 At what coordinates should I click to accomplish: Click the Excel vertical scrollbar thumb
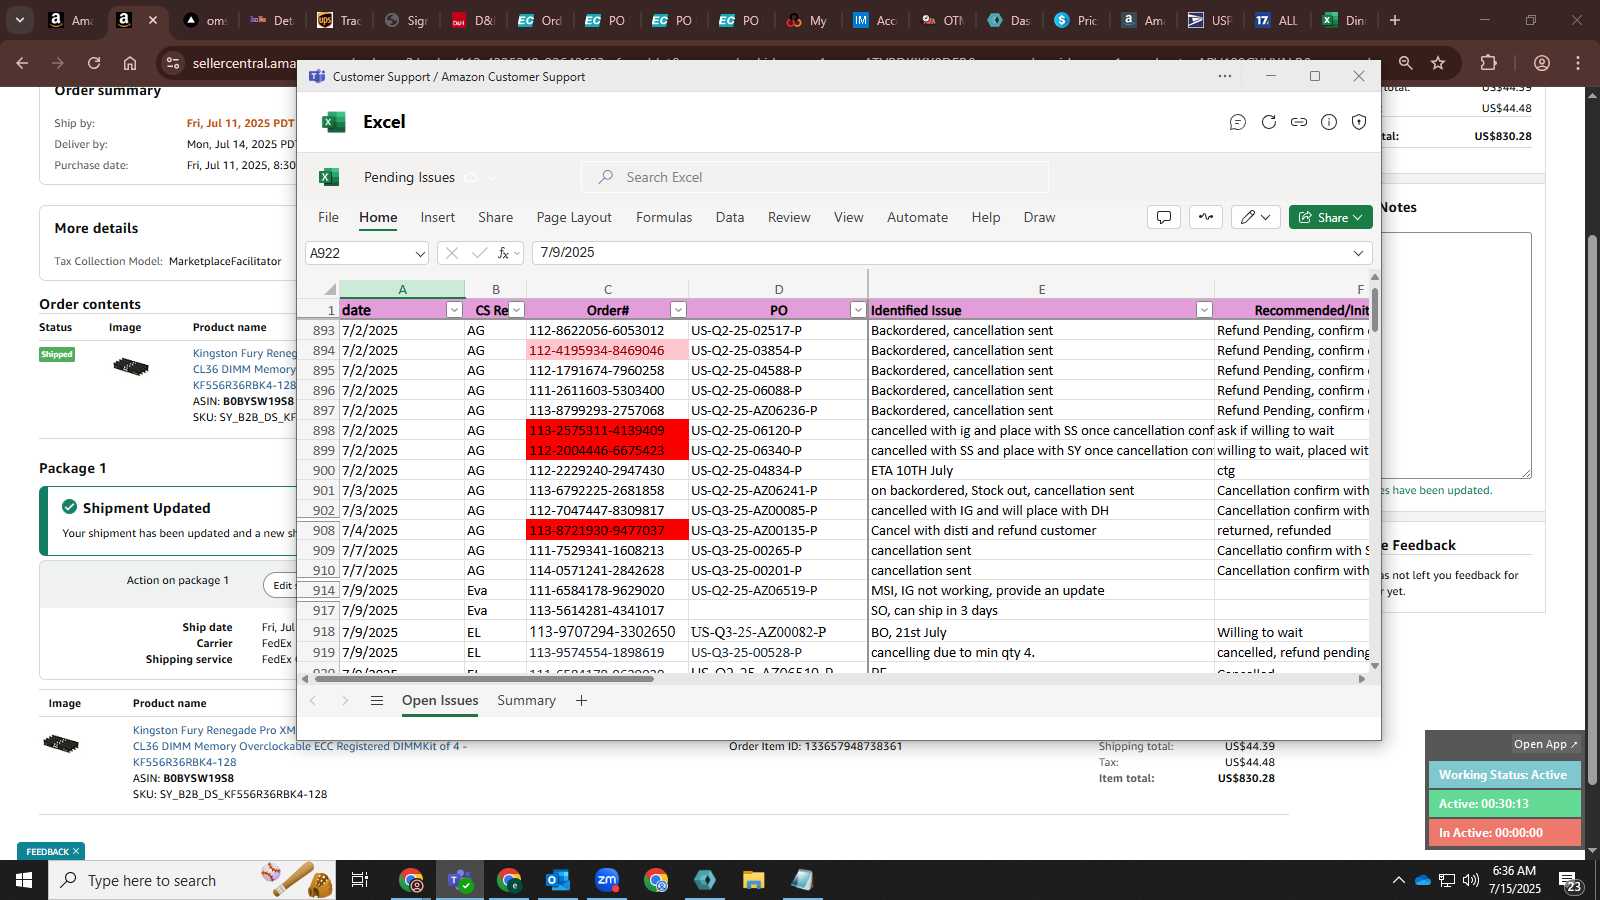[1375, 309]
